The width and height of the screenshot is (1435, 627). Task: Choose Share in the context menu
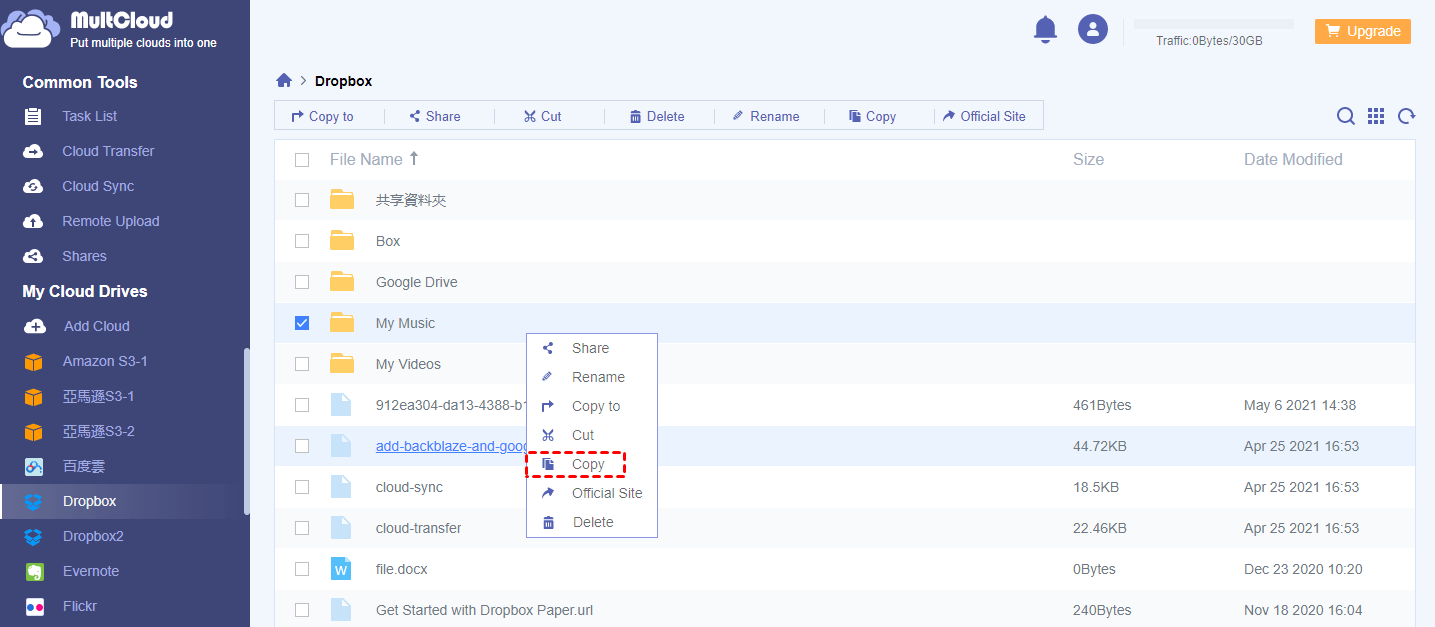591,348
